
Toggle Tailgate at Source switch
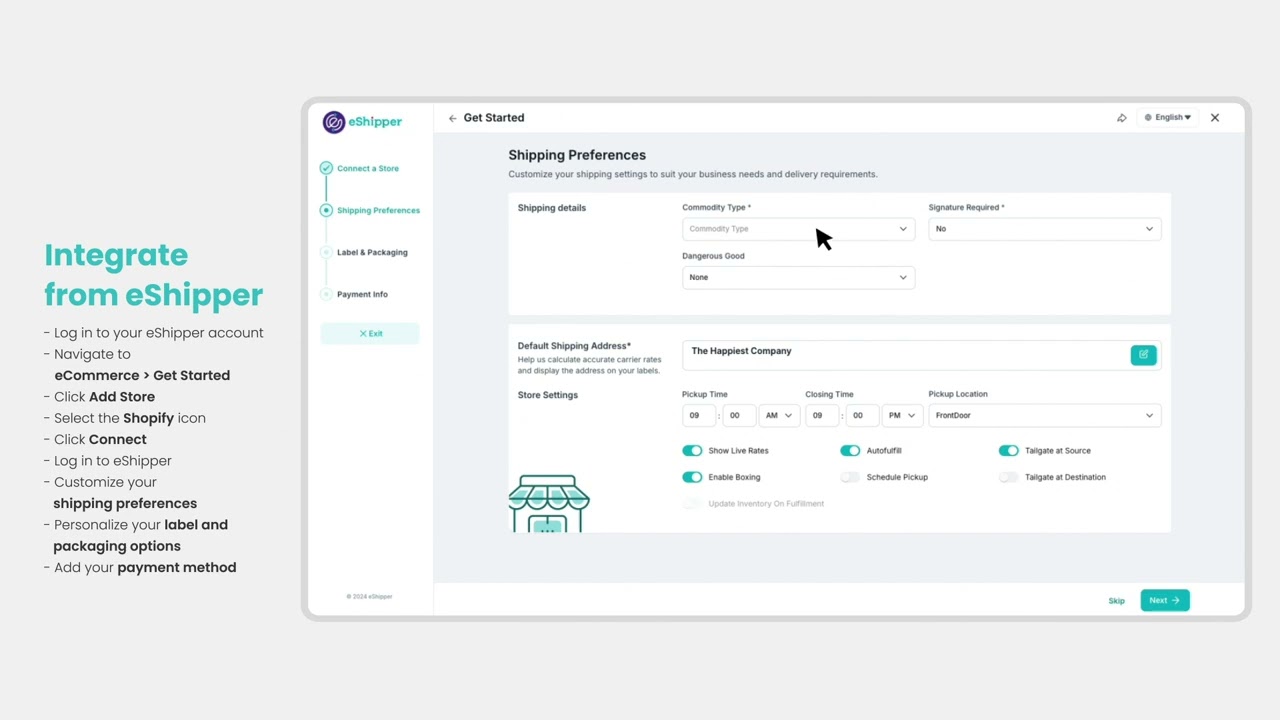click(x=1008, y=451)
